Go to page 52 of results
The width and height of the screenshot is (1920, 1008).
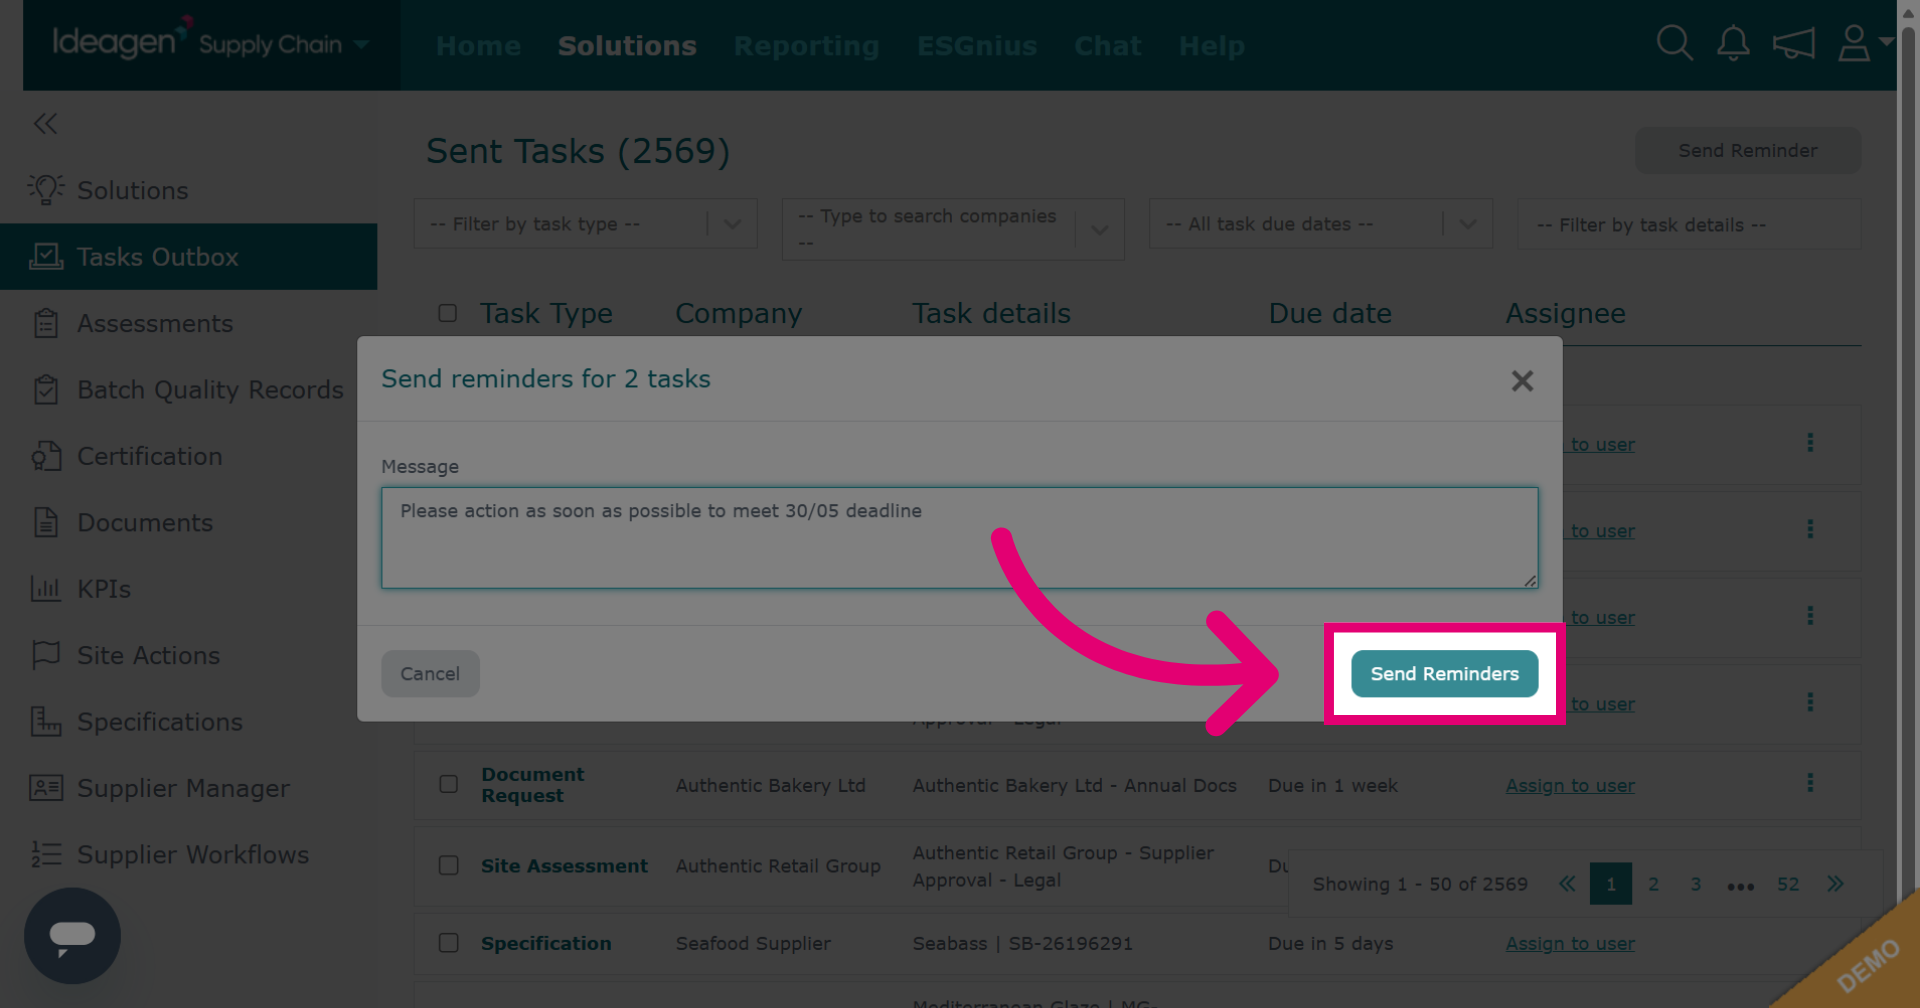(x=1788, y=884)
